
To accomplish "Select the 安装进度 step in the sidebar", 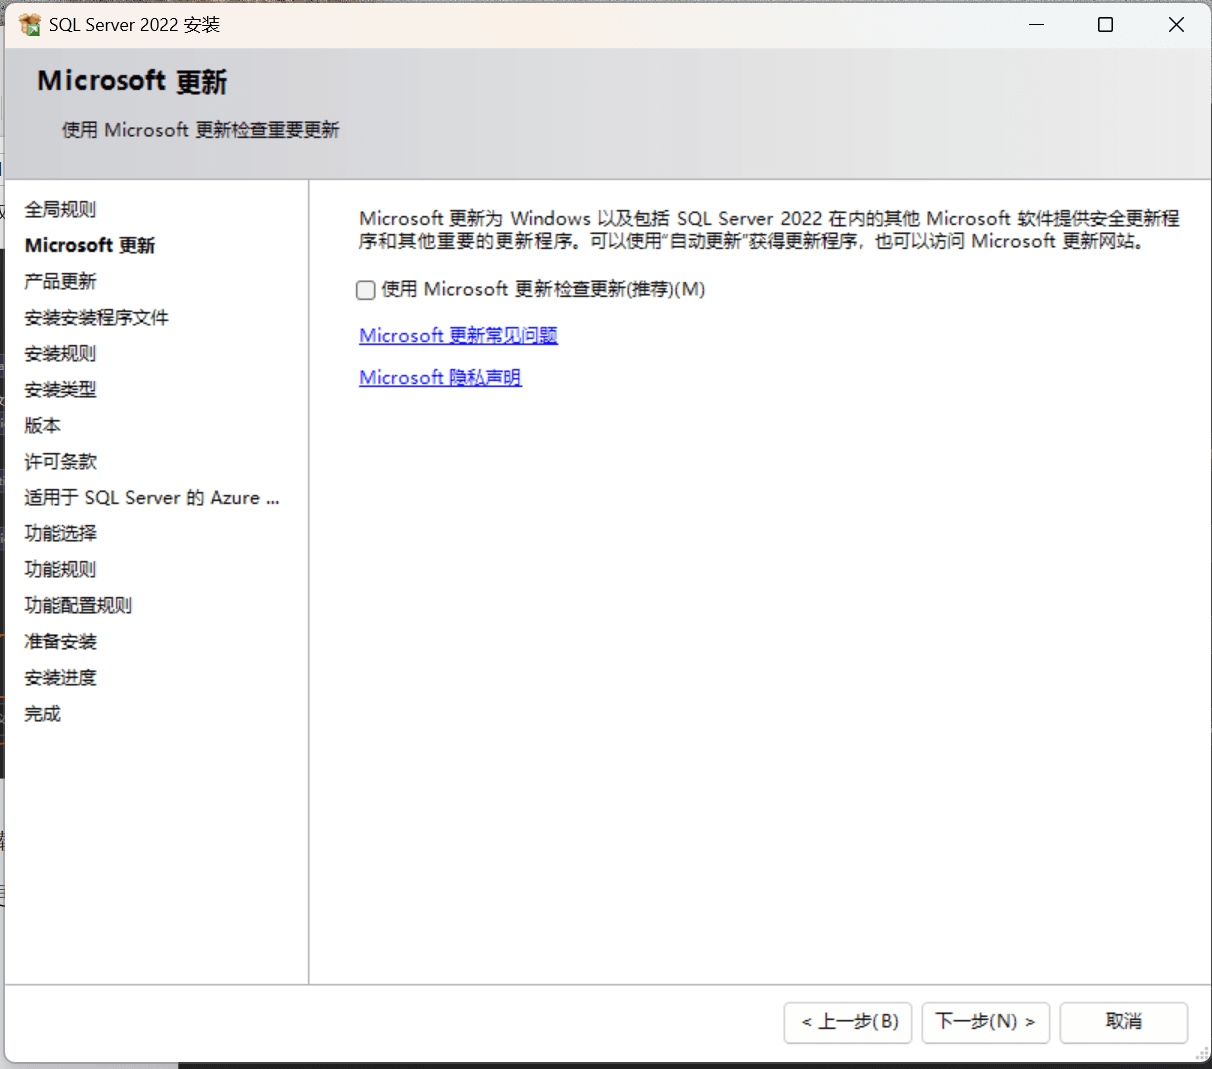I will coord(60,677).
